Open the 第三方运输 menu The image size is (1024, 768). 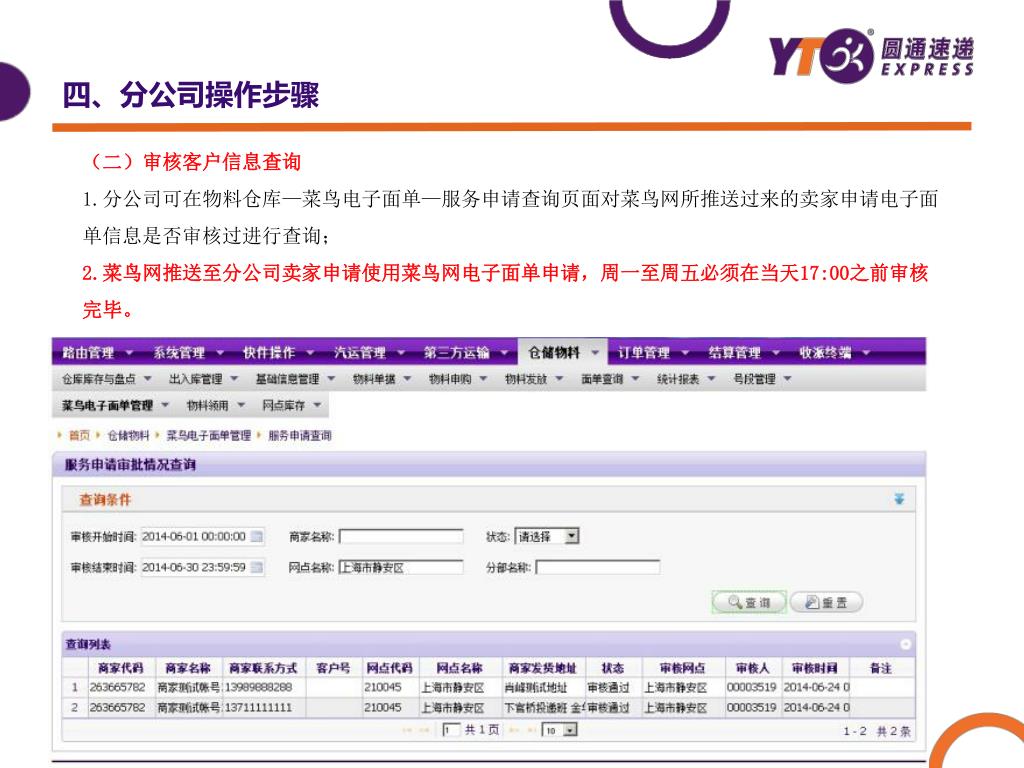click(x=466, y=353)
